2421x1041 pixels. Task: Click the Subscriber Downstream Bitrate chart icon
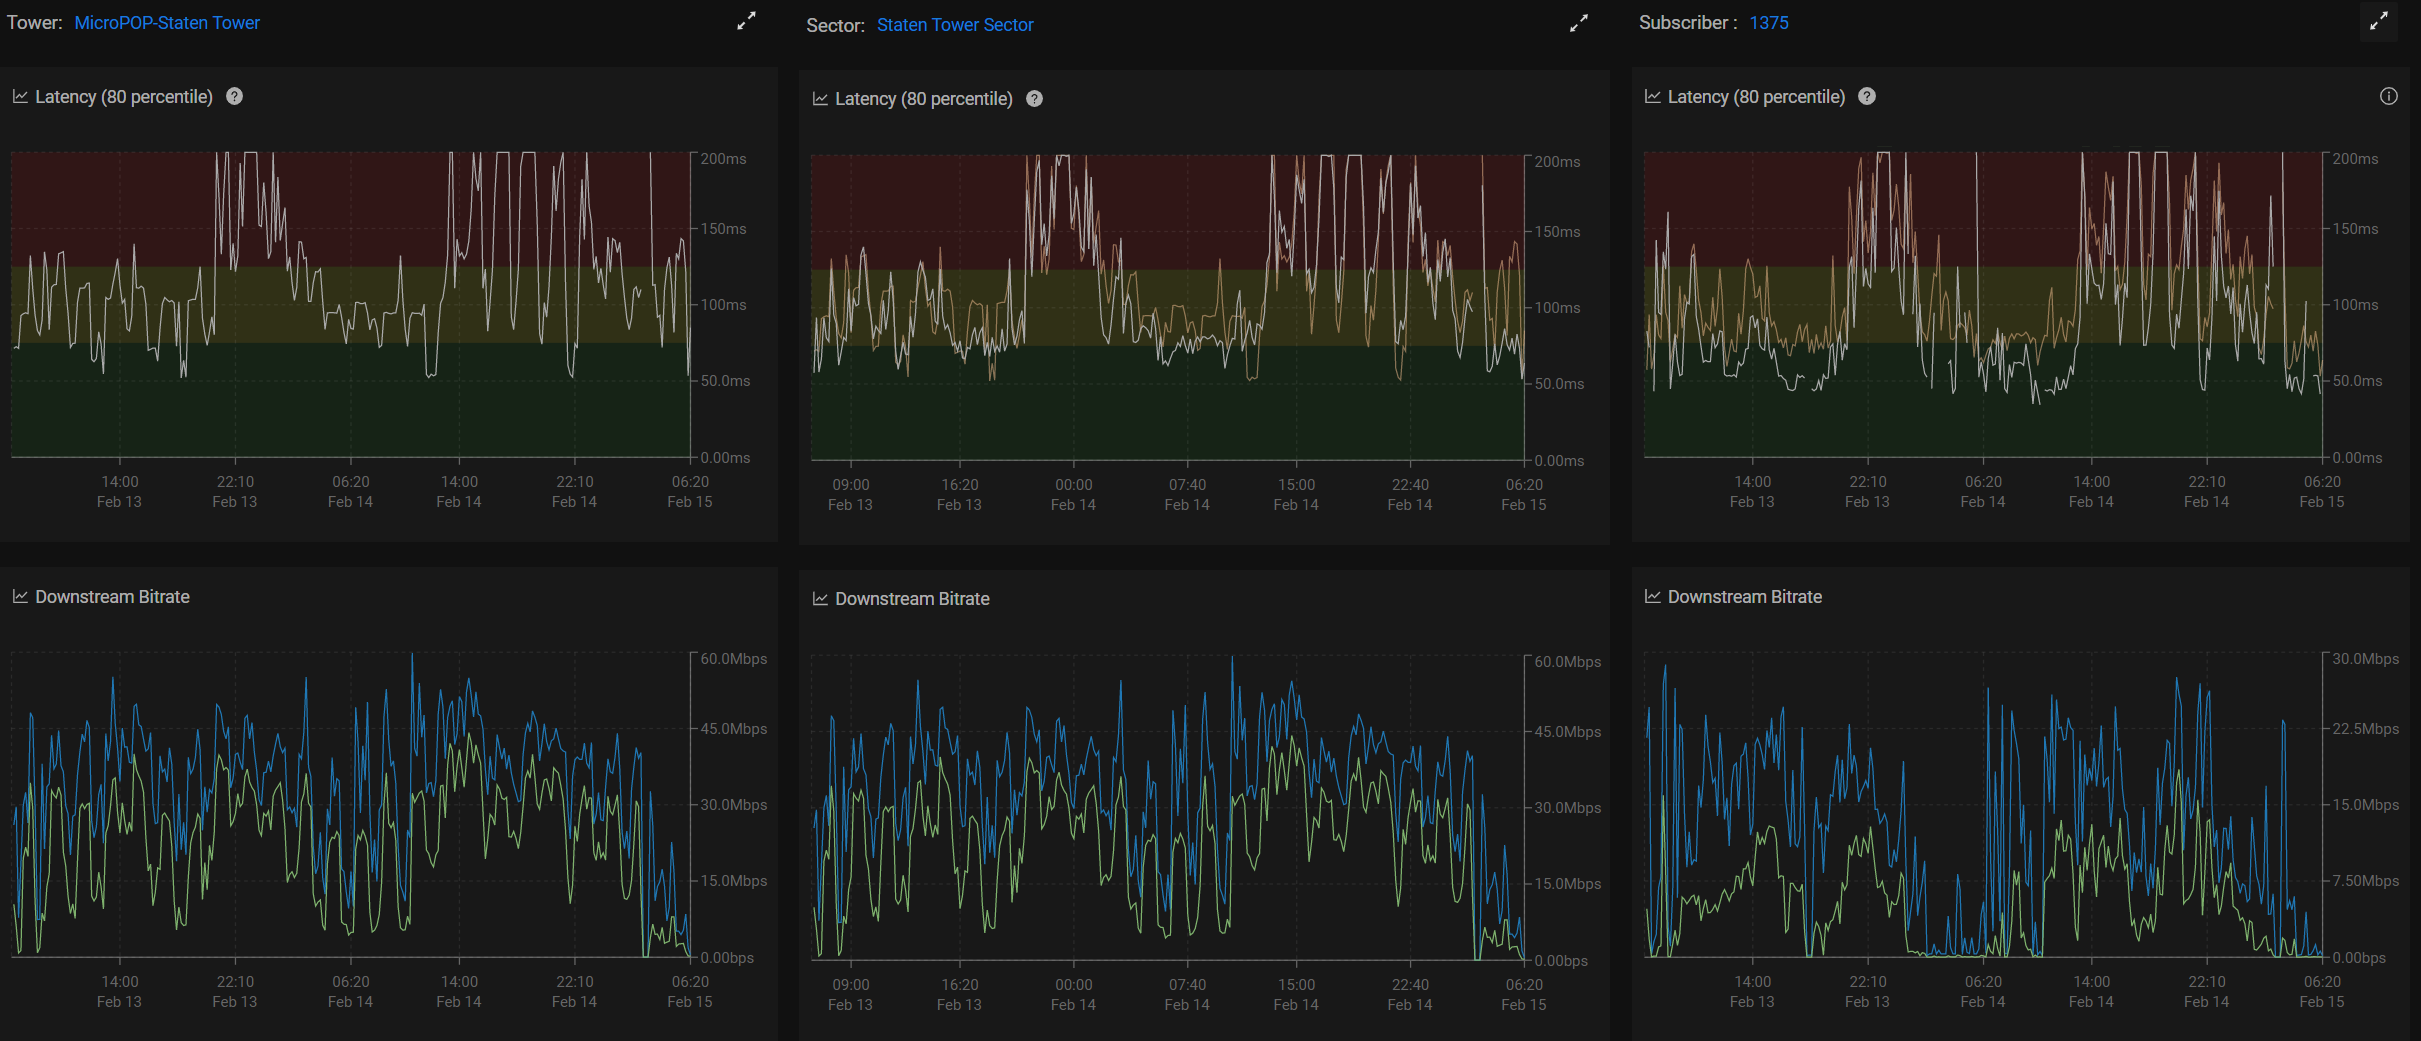[x=1652, y=597]
